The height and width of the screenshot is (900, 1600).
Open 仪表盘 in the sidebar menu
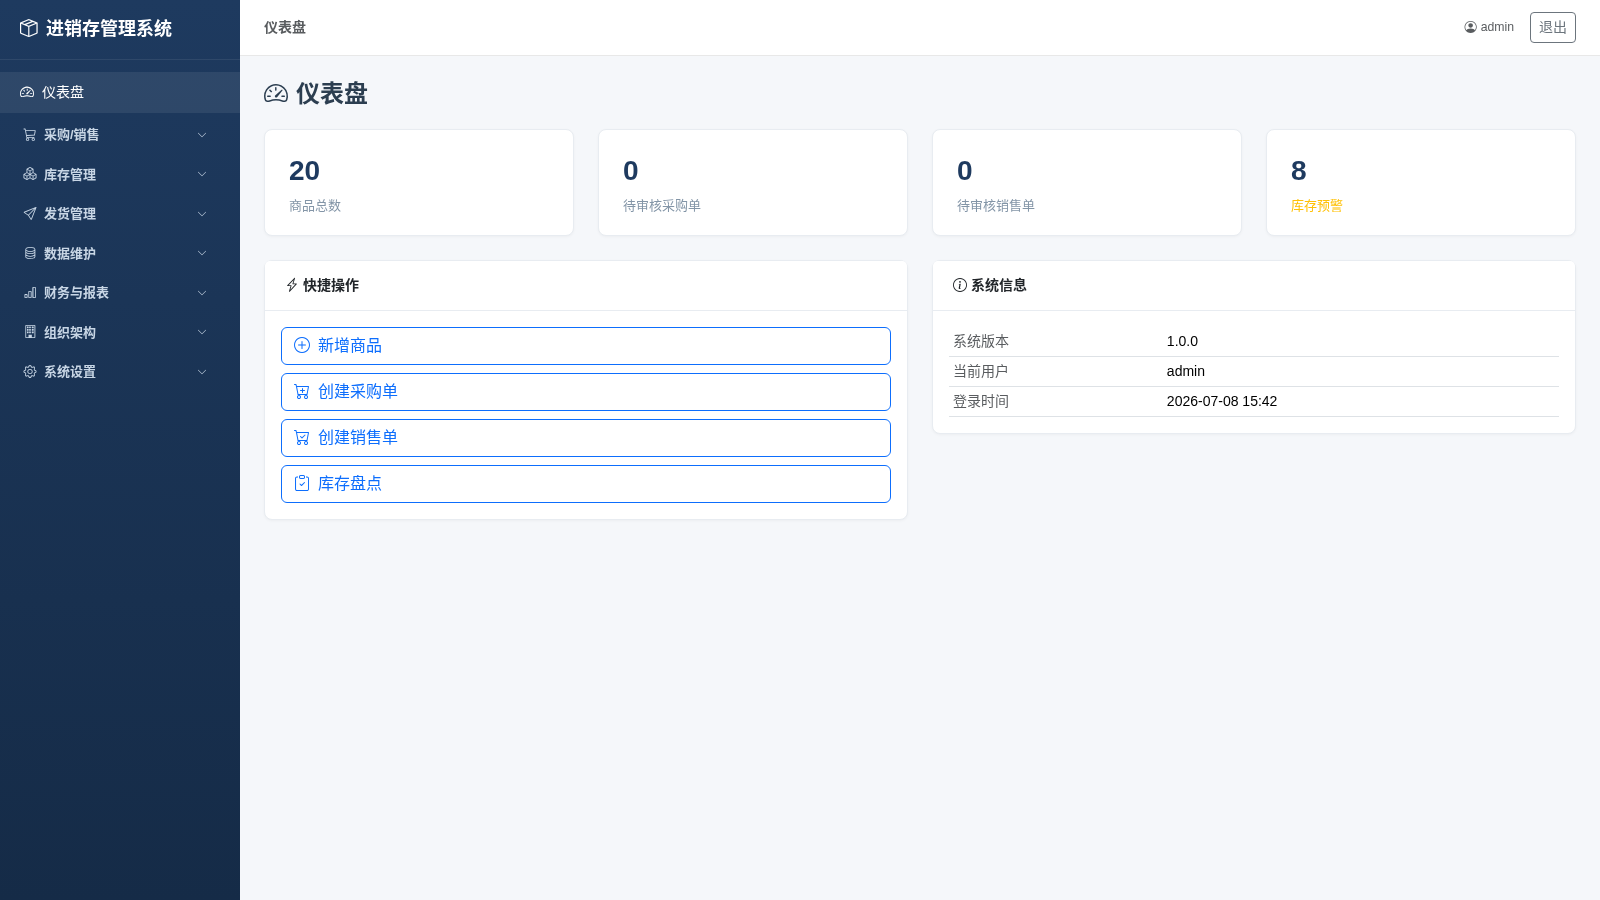[x=120, y=92]
